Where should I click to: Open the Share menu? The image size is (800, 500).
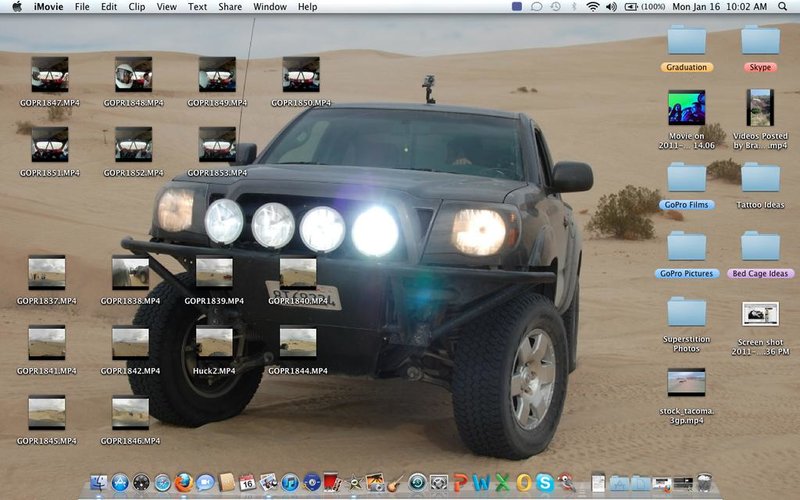tap(230, 7)
